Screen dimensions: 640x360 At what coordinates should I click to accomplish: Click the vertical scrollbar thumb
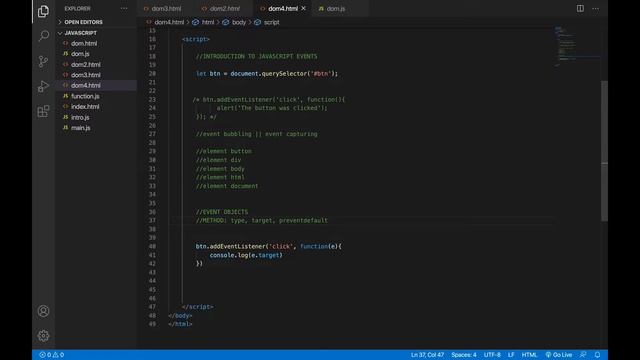click(x=604, y=151)
